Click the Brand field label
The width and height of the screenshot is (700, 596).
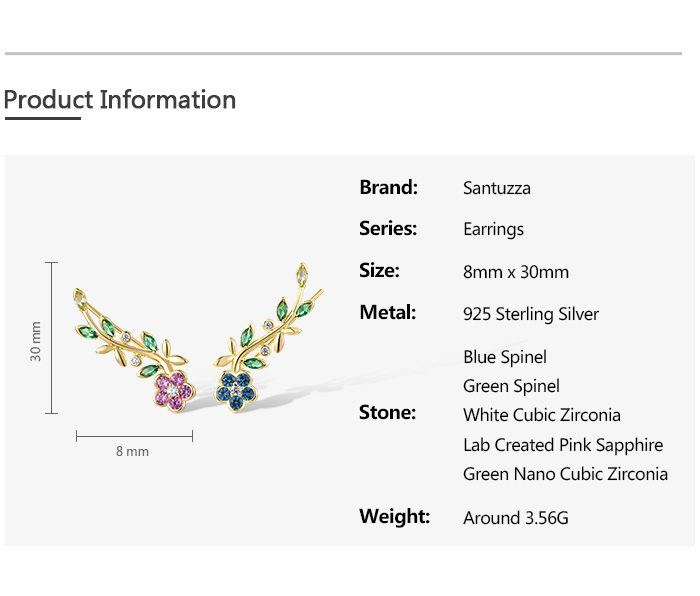(388, 187)
